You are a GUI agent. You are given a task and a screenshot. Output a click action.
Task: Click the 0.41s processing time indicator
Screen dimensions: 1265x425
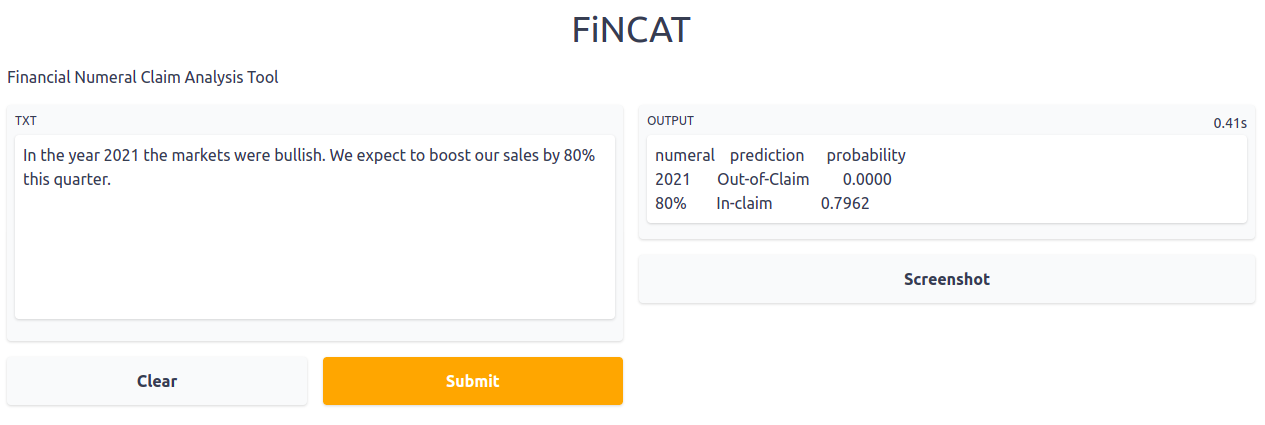pyautogui.click(x=1230, y=123)
